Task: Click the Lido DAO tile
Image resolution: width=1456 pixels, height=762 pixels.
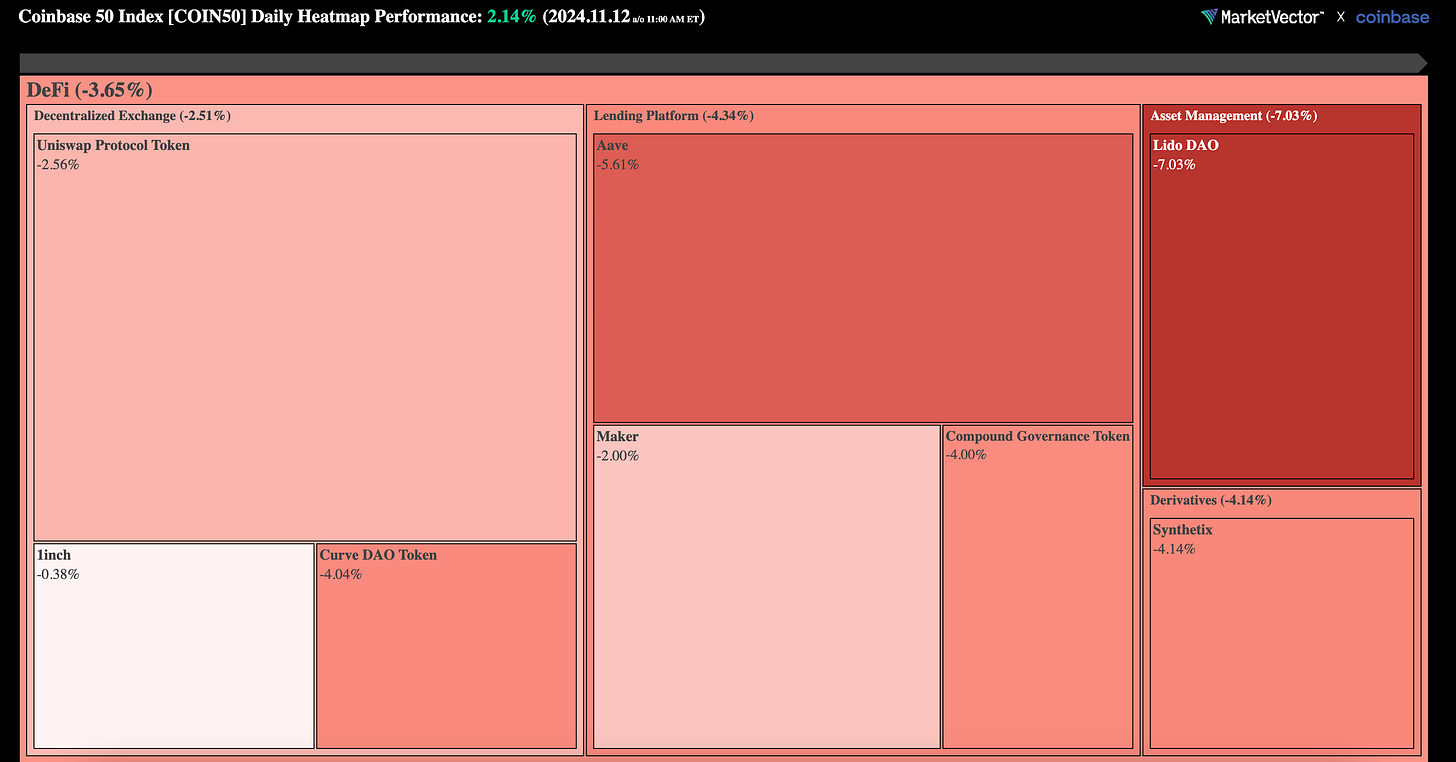Action: click(x=1282, y=307)
